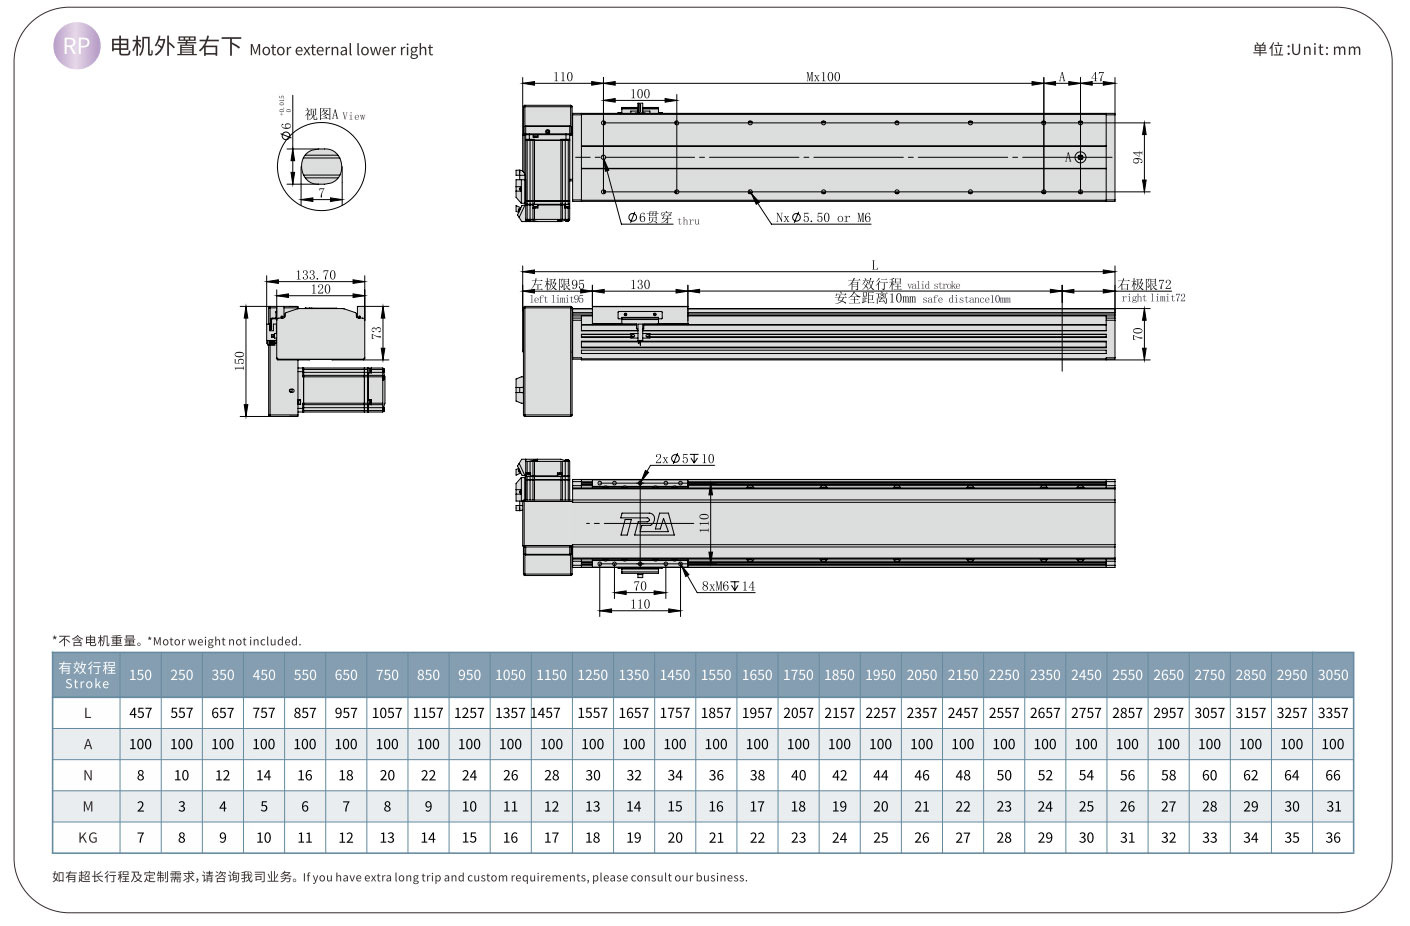Click stroke header cell '2250'

(x=1004, y=675)
